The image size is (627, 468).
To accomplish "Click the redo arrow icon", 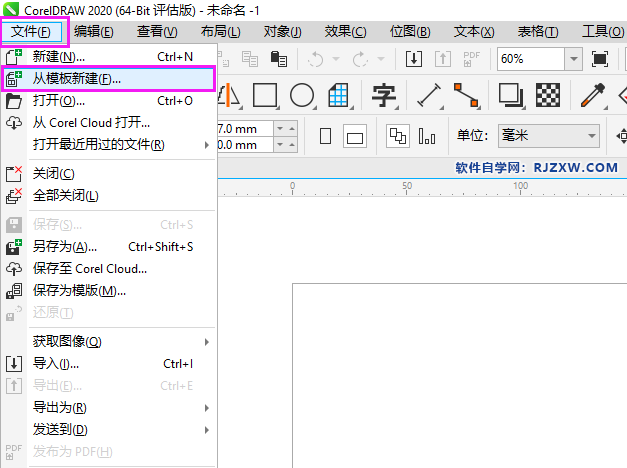I will click(360, 59).
